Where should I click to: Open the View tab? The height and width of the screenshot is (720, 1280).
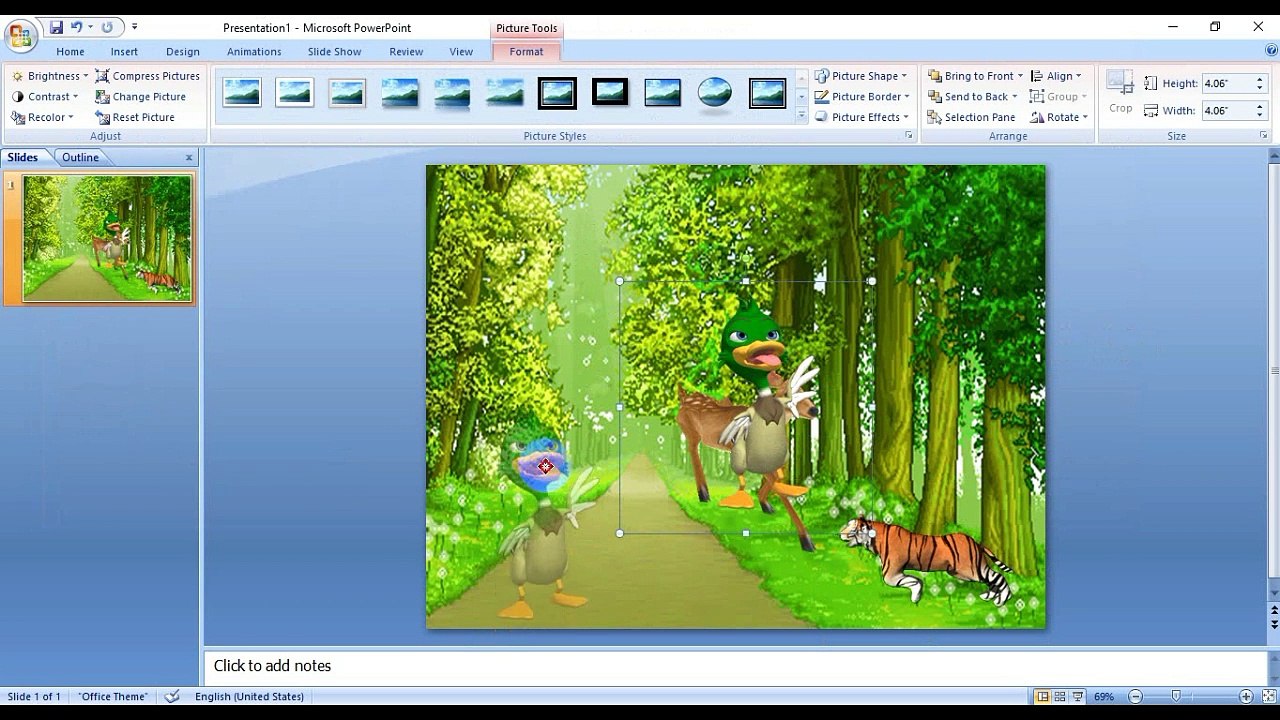[x=461, y=52]
